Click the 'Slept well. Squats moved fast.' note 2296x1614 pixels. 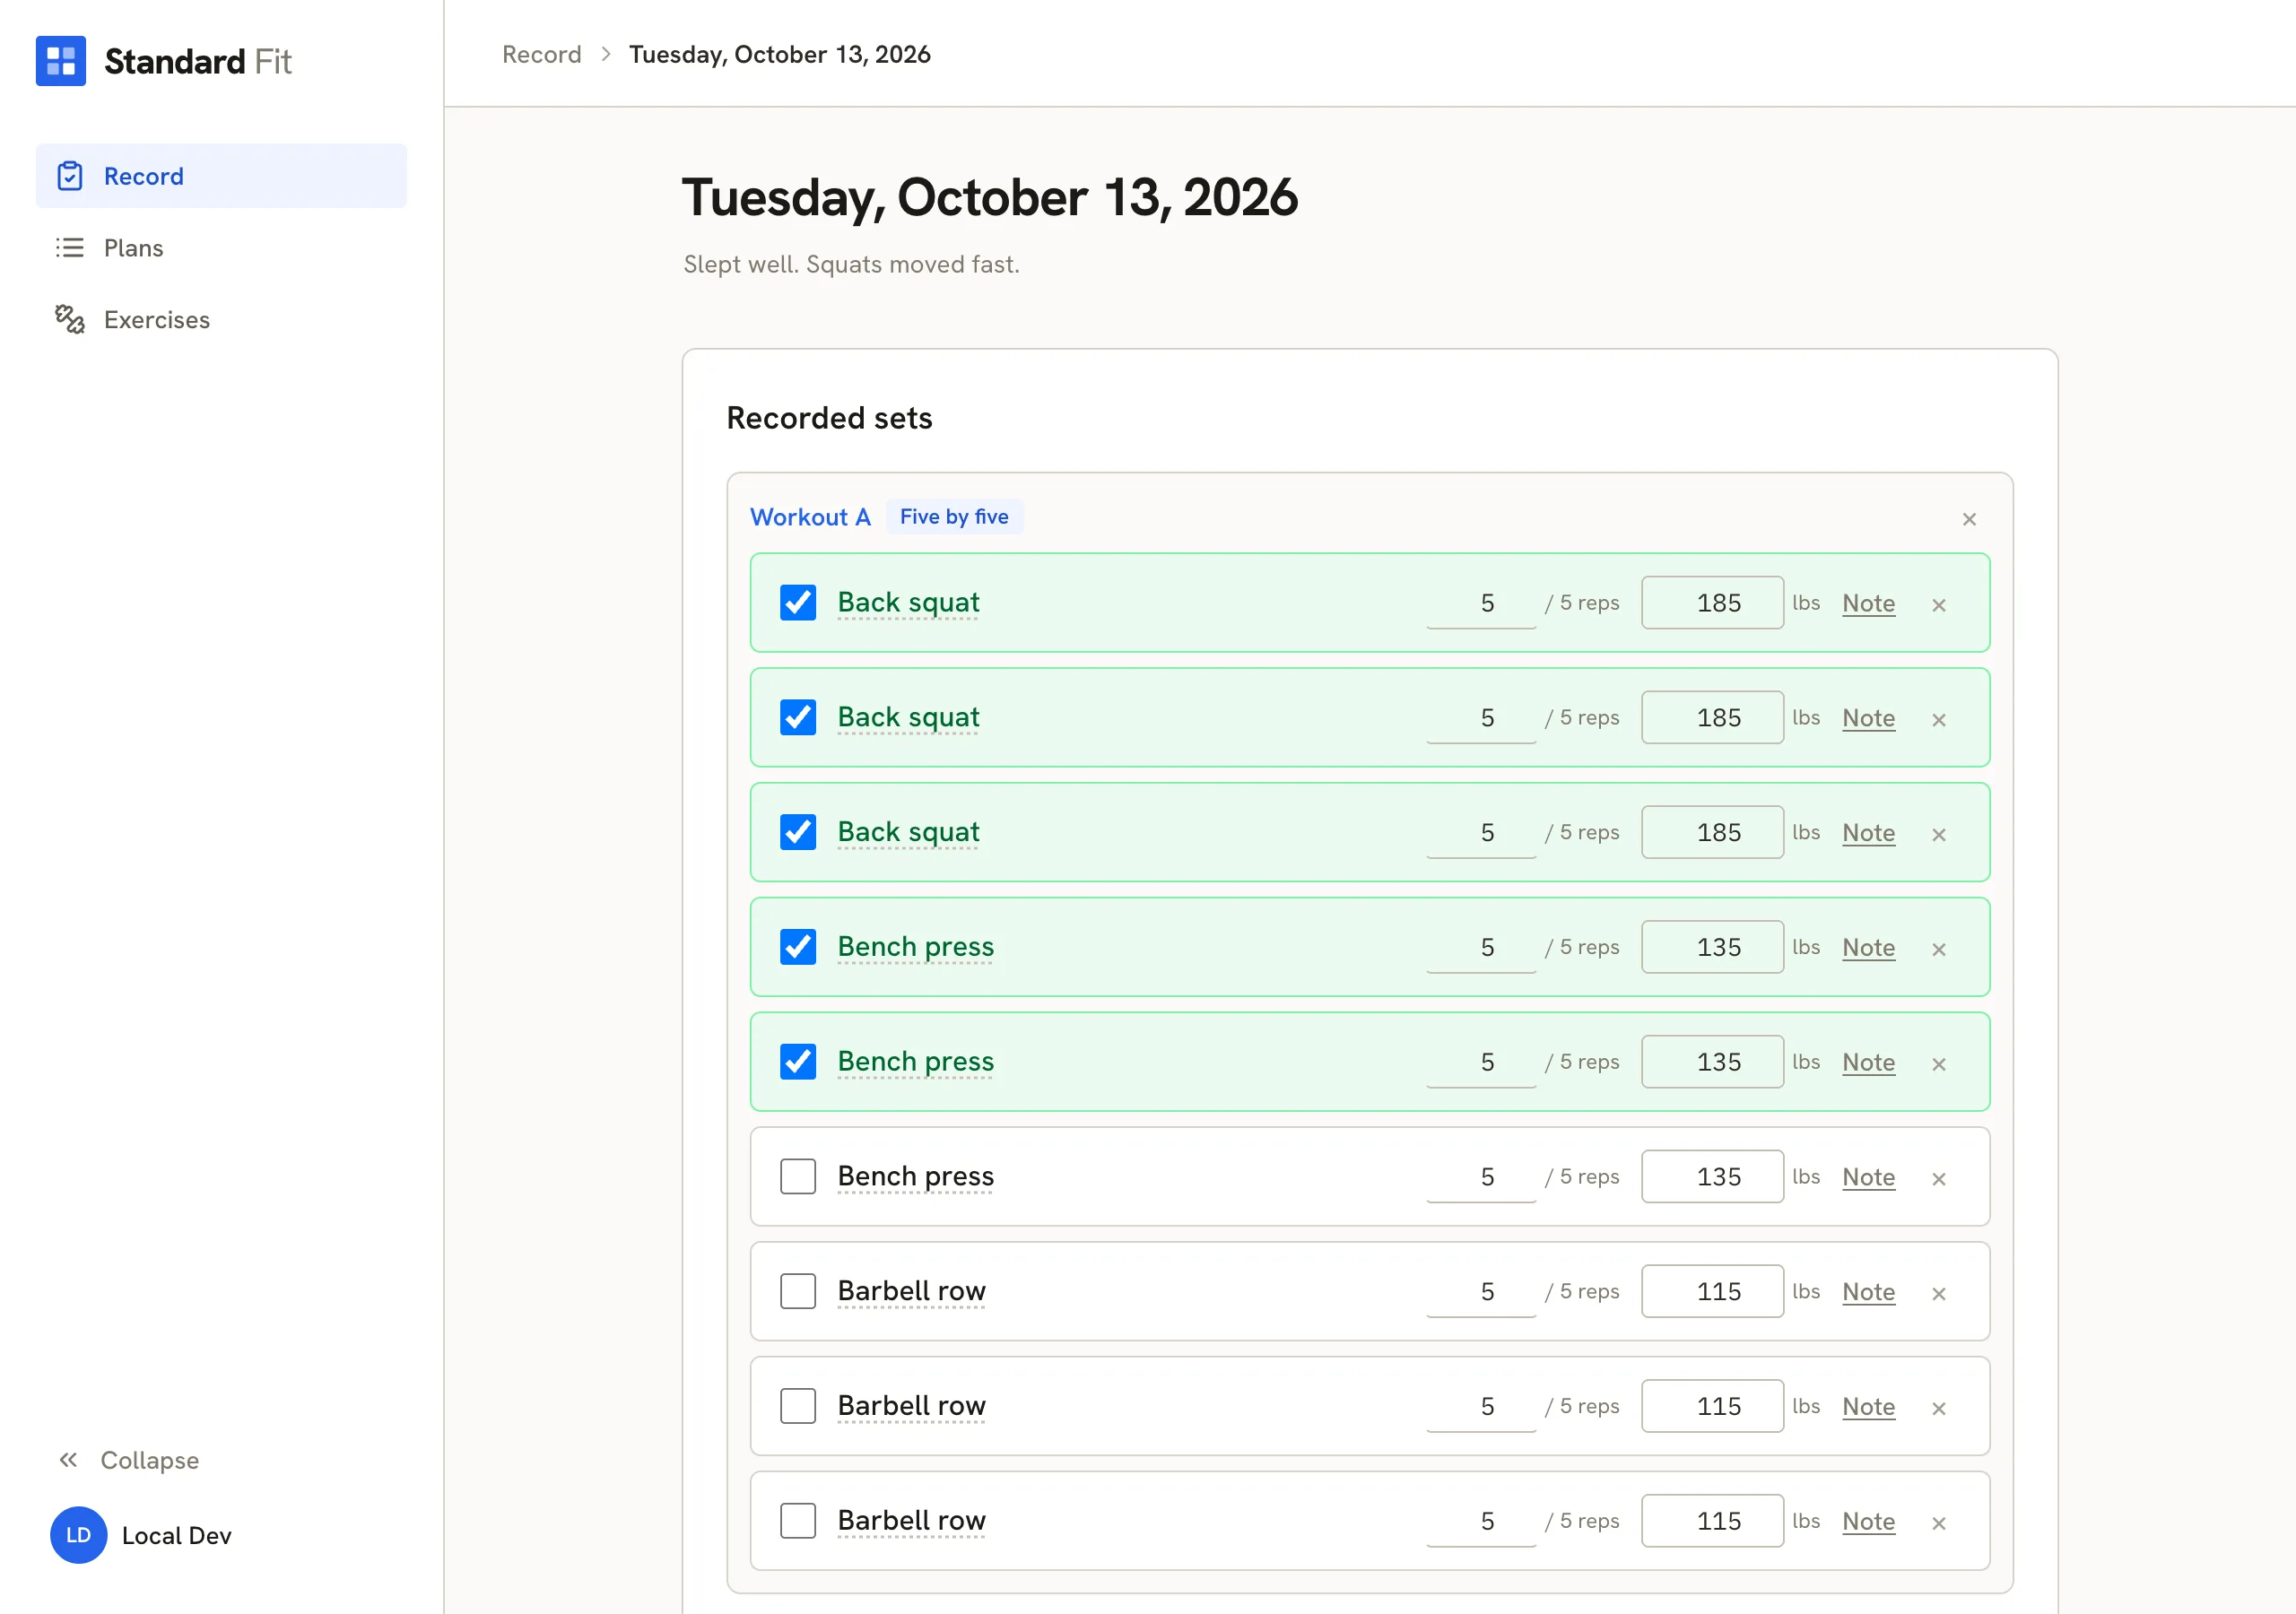(x=851, y=264)
